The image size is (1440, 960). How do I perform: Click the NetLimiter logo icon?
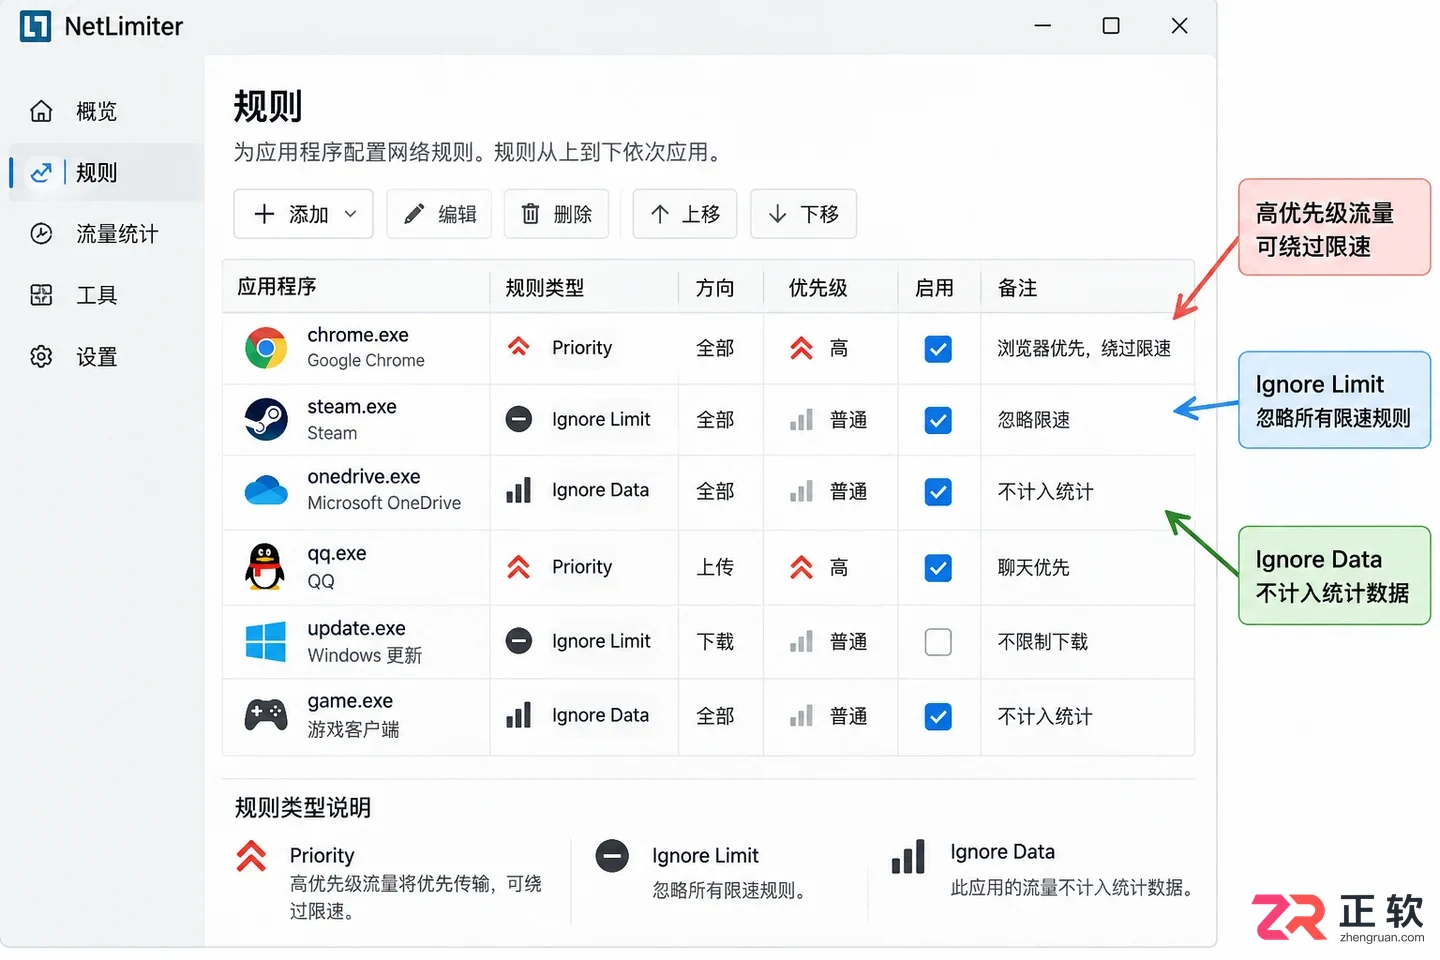coord(35,27)
